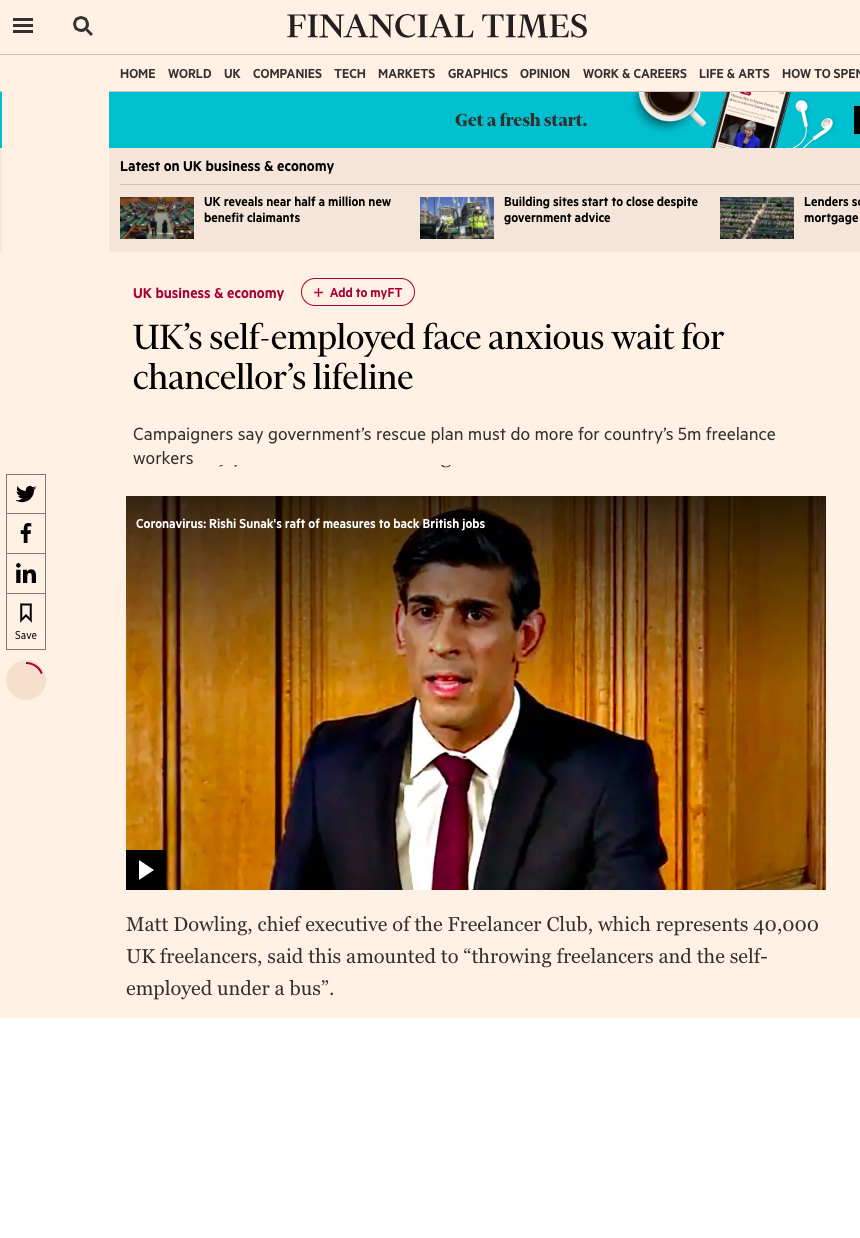
Task: Click the circular reading progress indicator
Action: click(x=26, y=680)
